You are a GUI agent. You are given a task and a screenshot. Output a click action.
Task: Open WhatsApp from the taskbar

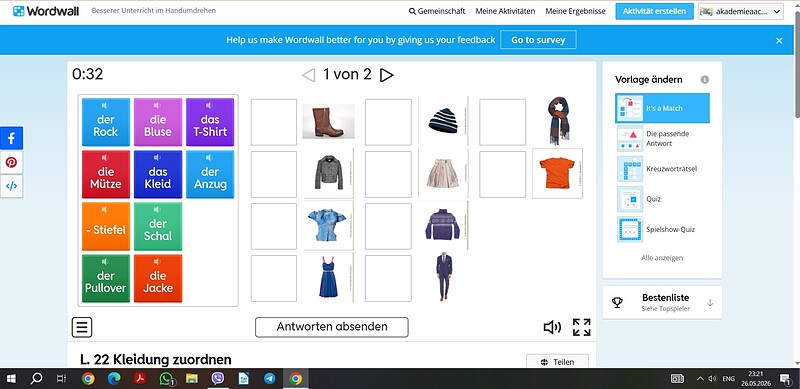click(x=166, y=379)
